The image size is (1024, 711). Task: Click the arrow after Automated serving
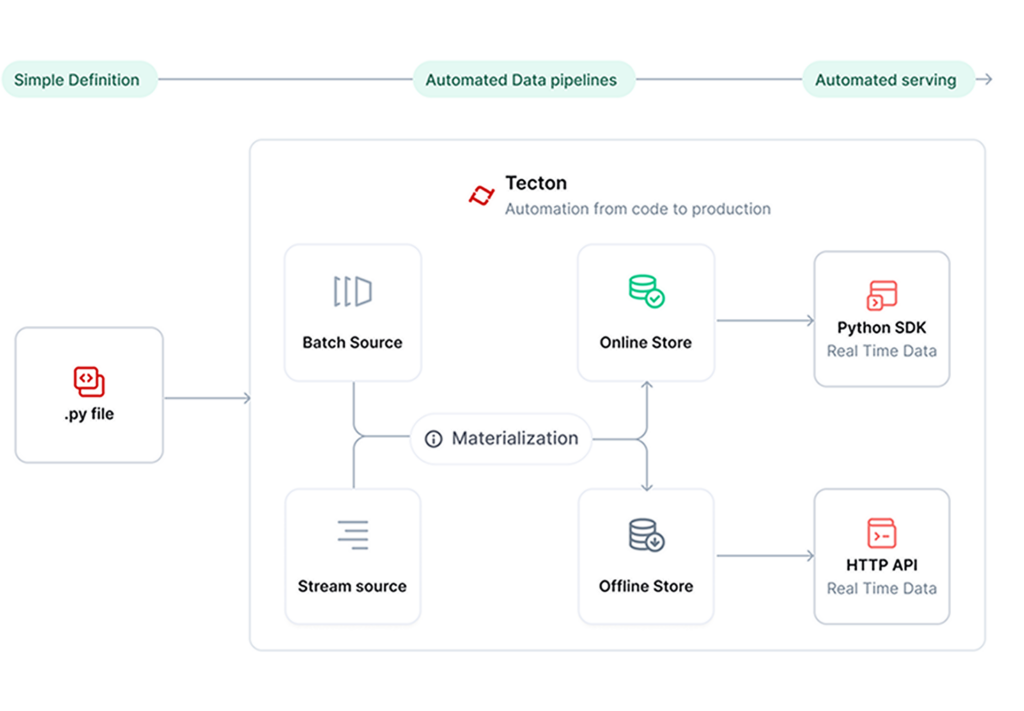point(985,80)
